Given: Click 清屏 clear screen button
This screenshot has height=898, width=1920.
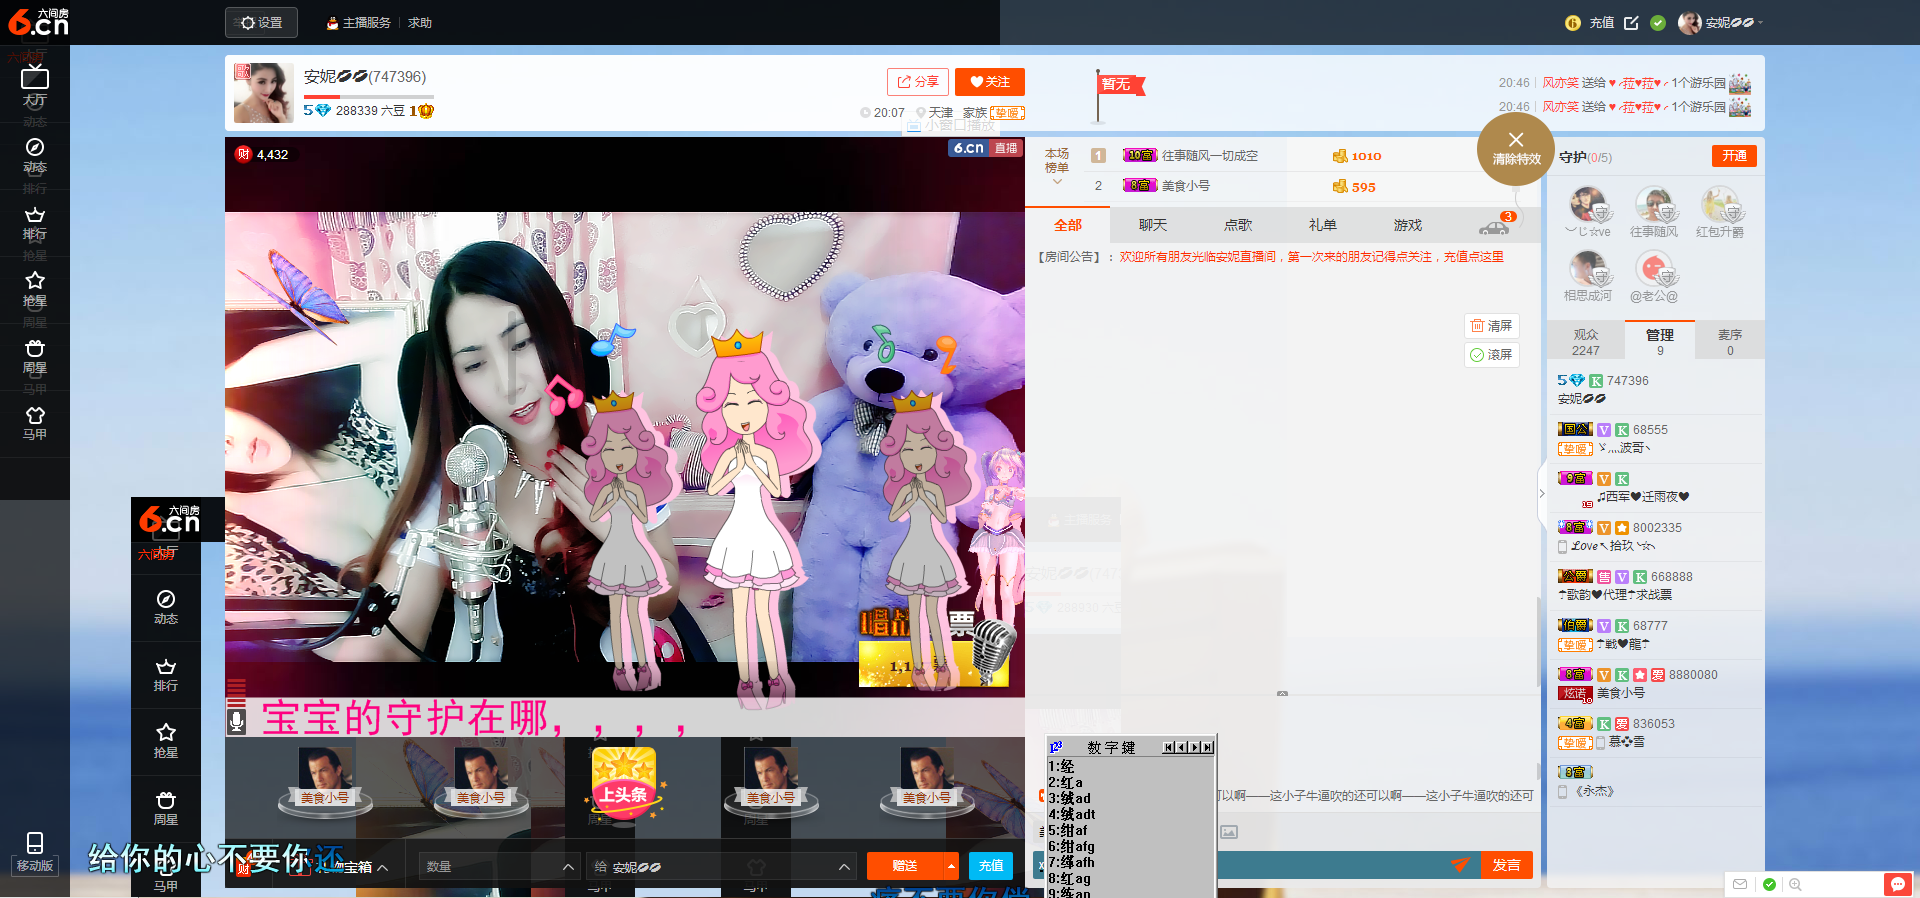Looking at the screenshot, I should 1492,326.
